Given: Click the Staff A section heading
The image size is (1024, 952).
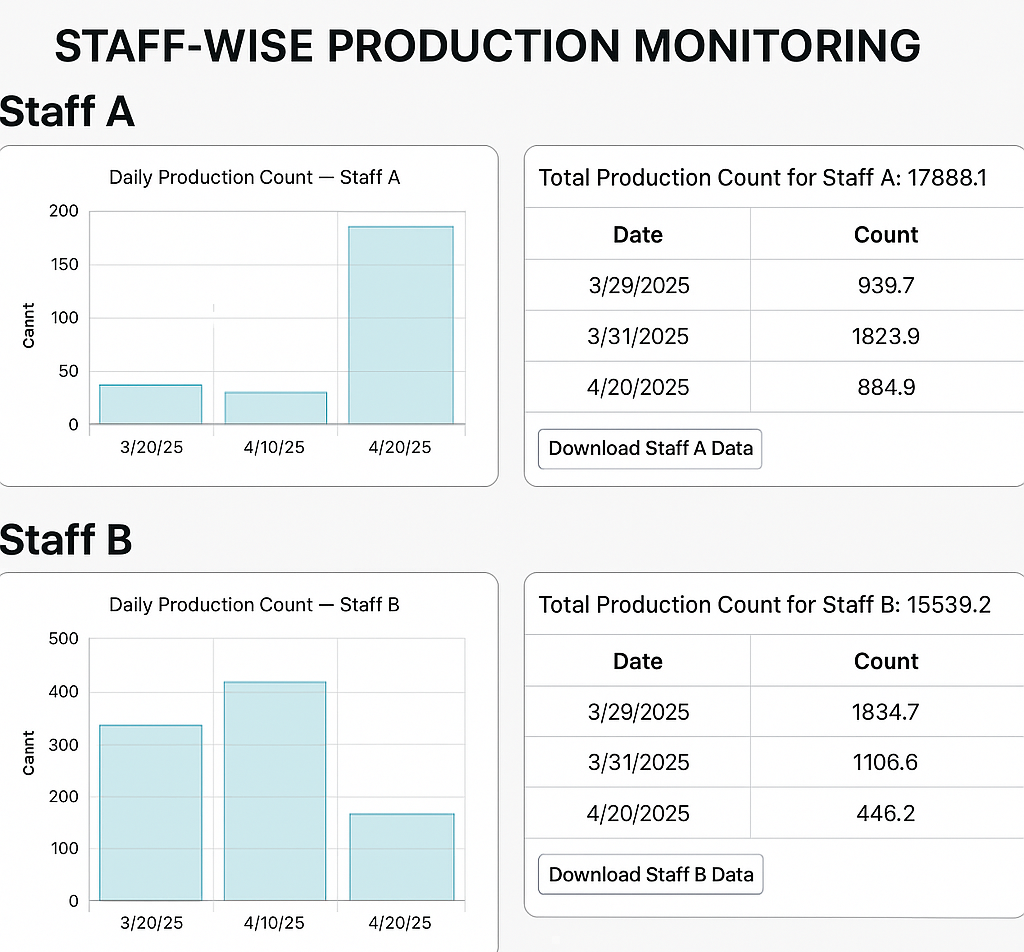Looking at the screenshot, I should click(x=67, y=112).
